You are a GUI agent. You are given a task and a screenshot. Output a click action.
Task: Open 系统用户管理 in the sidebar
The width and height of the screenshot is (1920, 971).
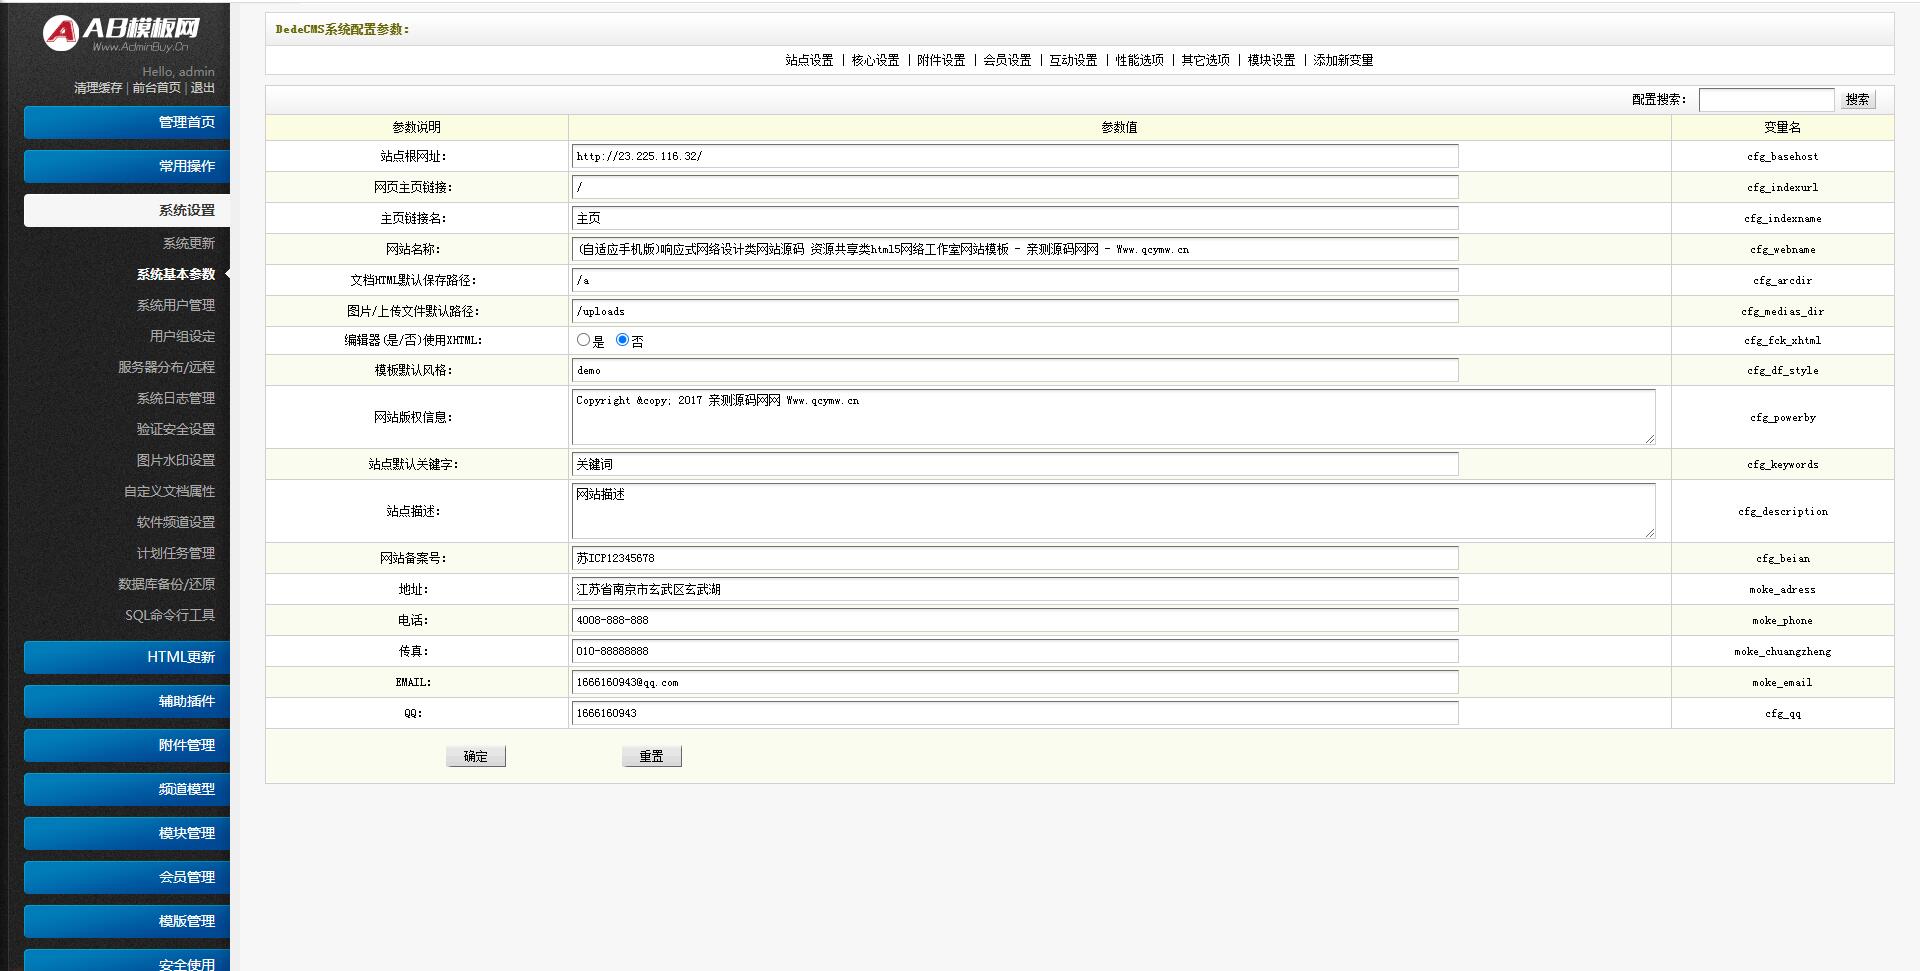click(x=176, y=305)
